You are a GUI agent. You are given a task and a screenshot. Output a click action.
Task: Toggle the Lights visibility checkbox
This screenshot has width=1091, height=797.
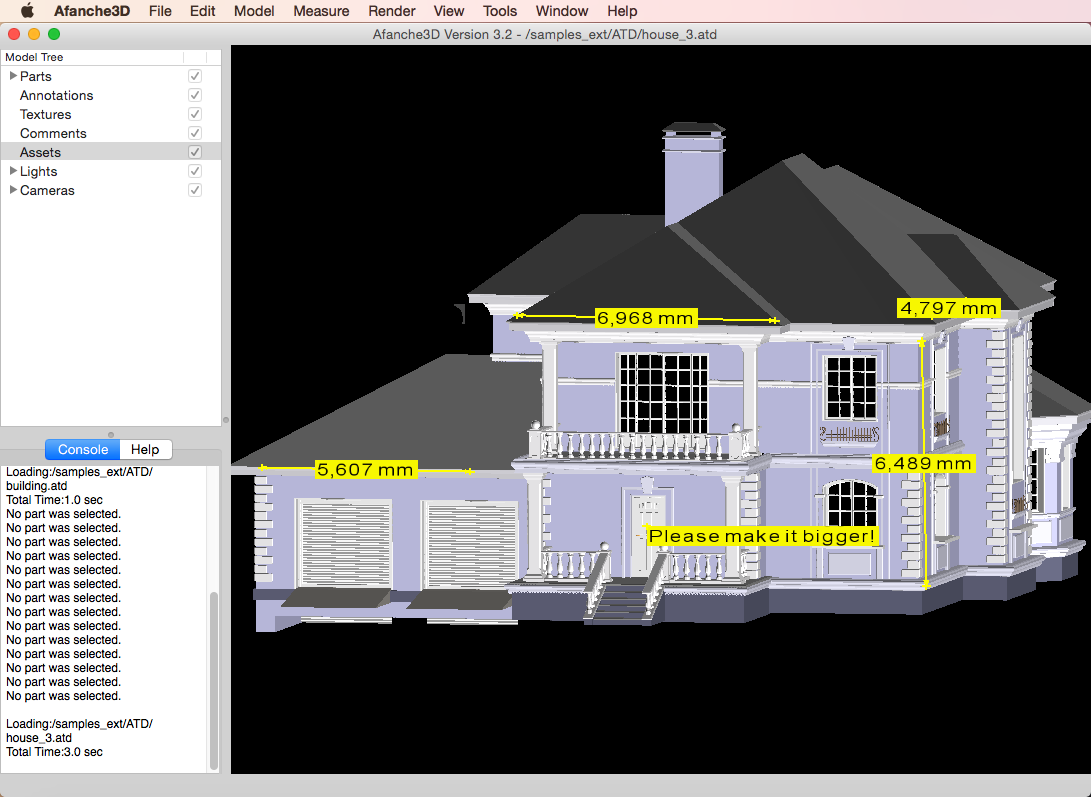195,171
